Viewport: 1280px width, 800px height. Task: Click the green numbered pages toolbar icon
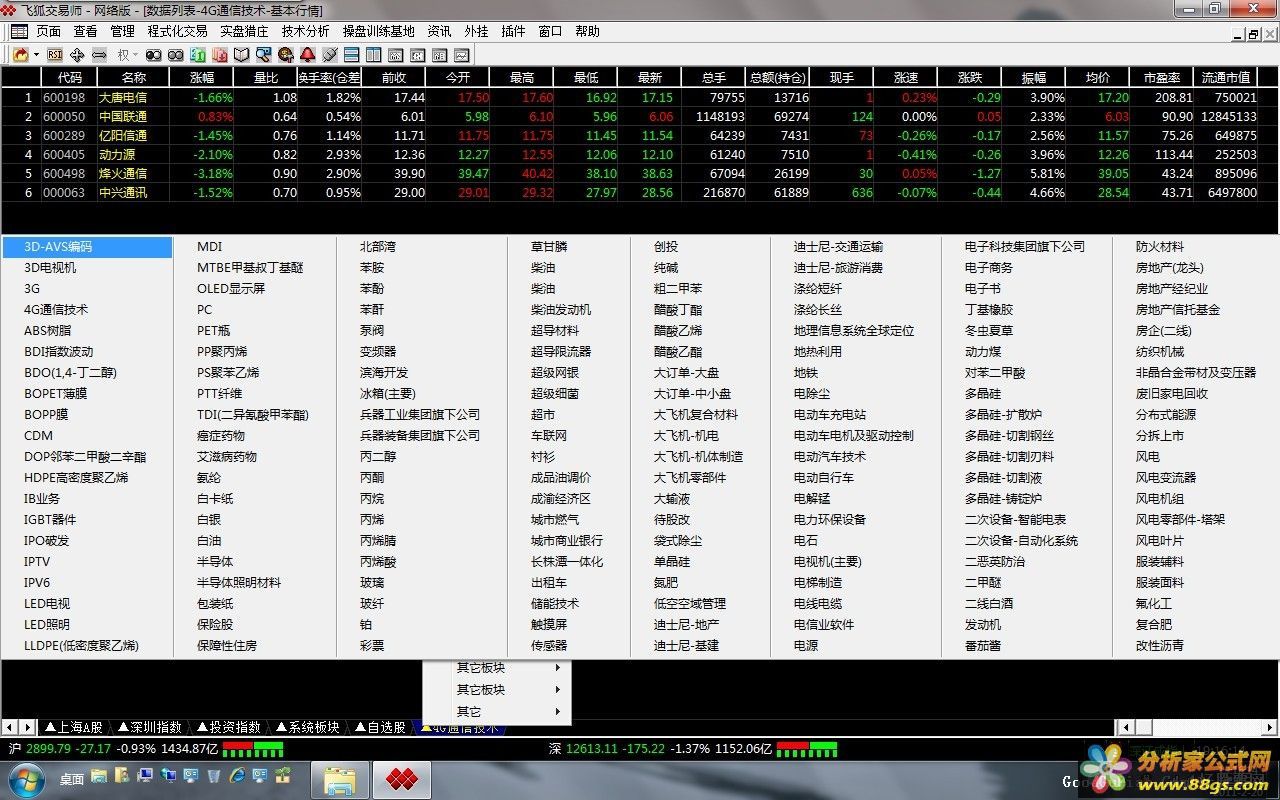pos(198,54)
